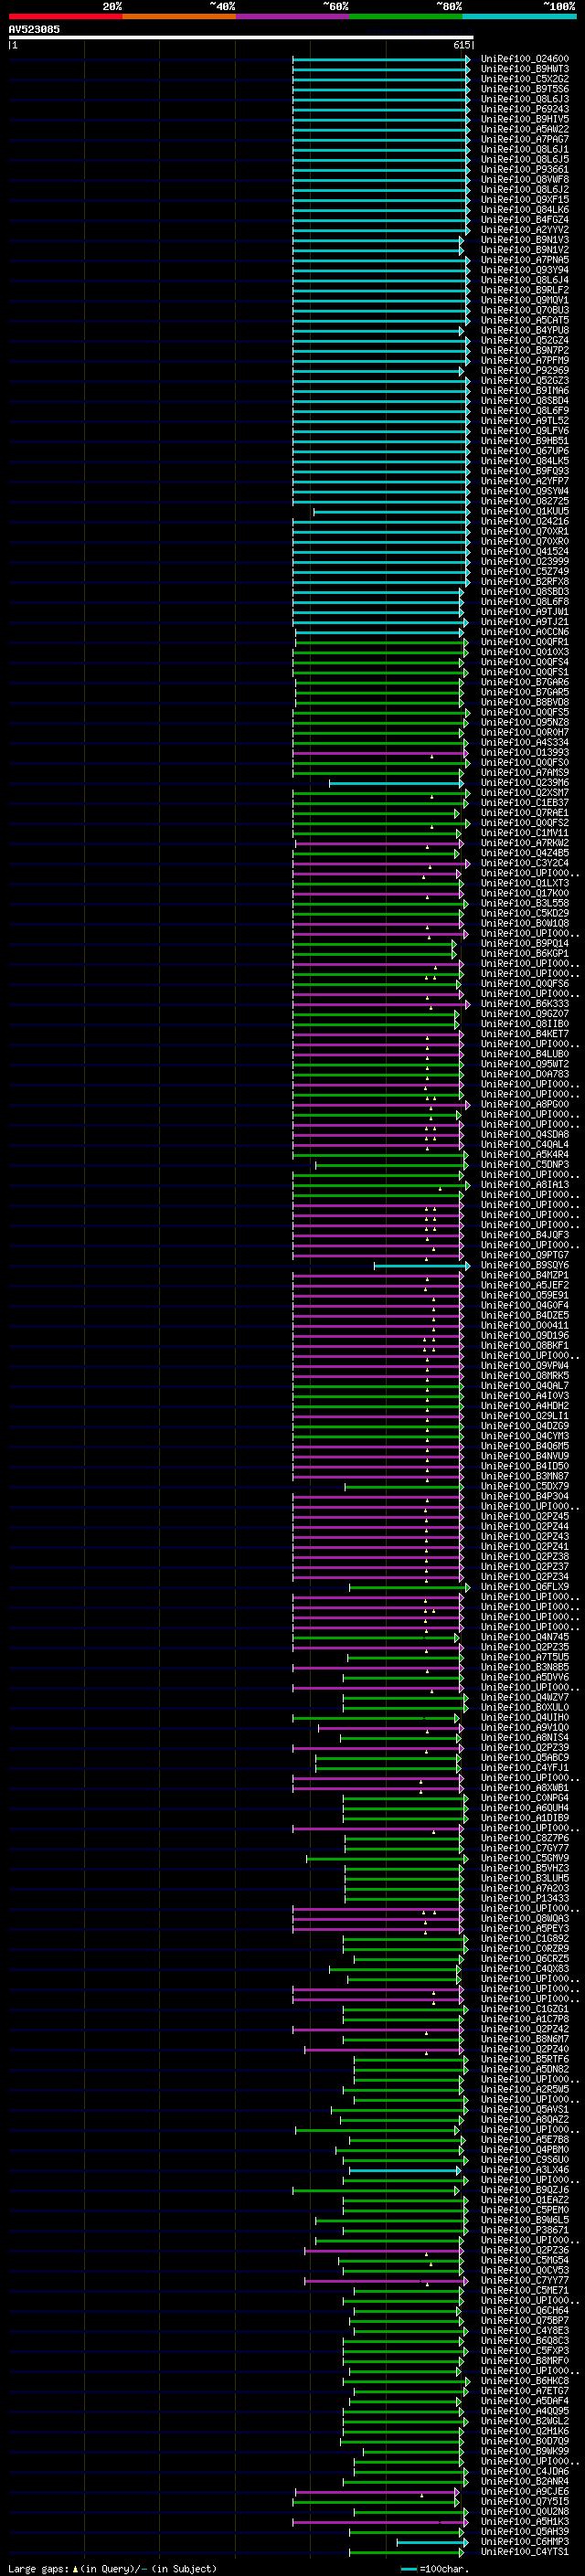Select the label UniRef100_B9RLF2

[525, 290]
